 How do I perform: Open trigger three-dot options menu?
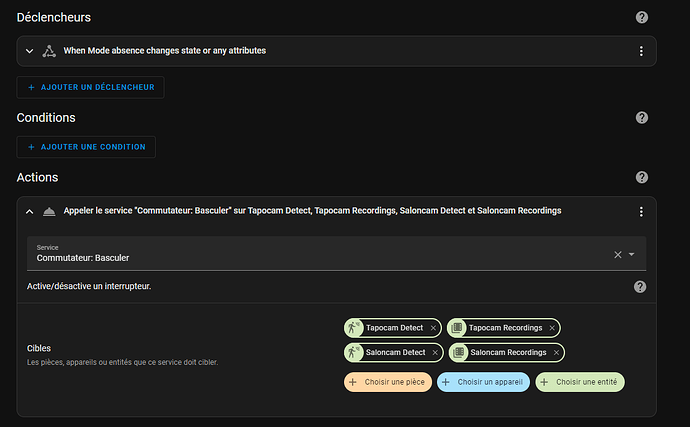pyautogui.click(x=641, y=51)
